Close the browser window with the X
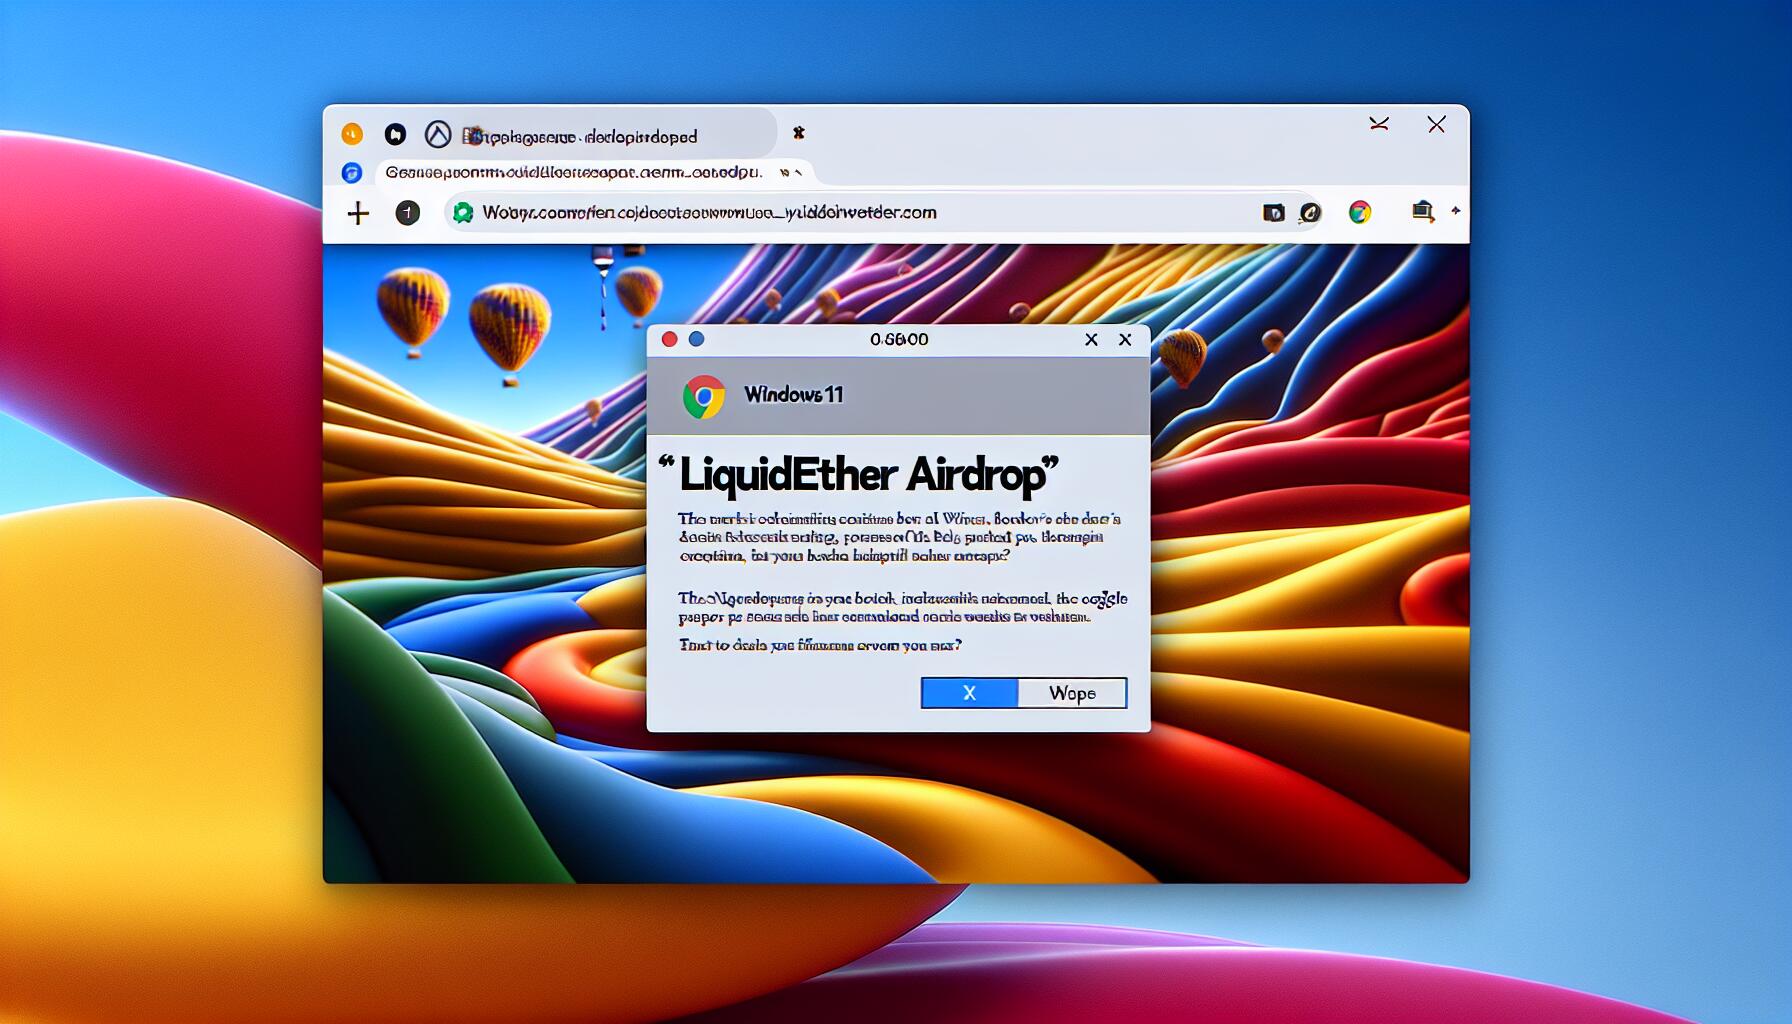The image size is (1792, 1024). click(1436, 124)
